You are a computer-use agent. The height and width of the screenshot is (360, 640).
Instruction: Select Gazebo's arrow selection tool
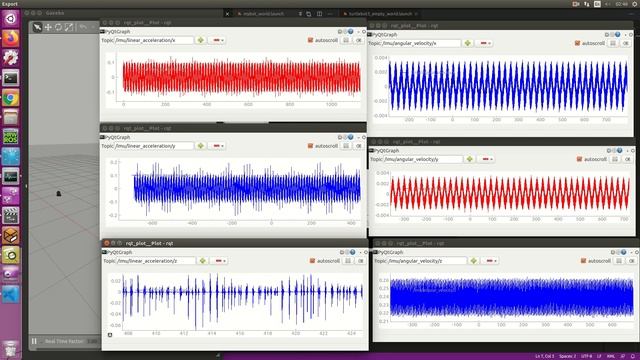click(x=37, y=27)
